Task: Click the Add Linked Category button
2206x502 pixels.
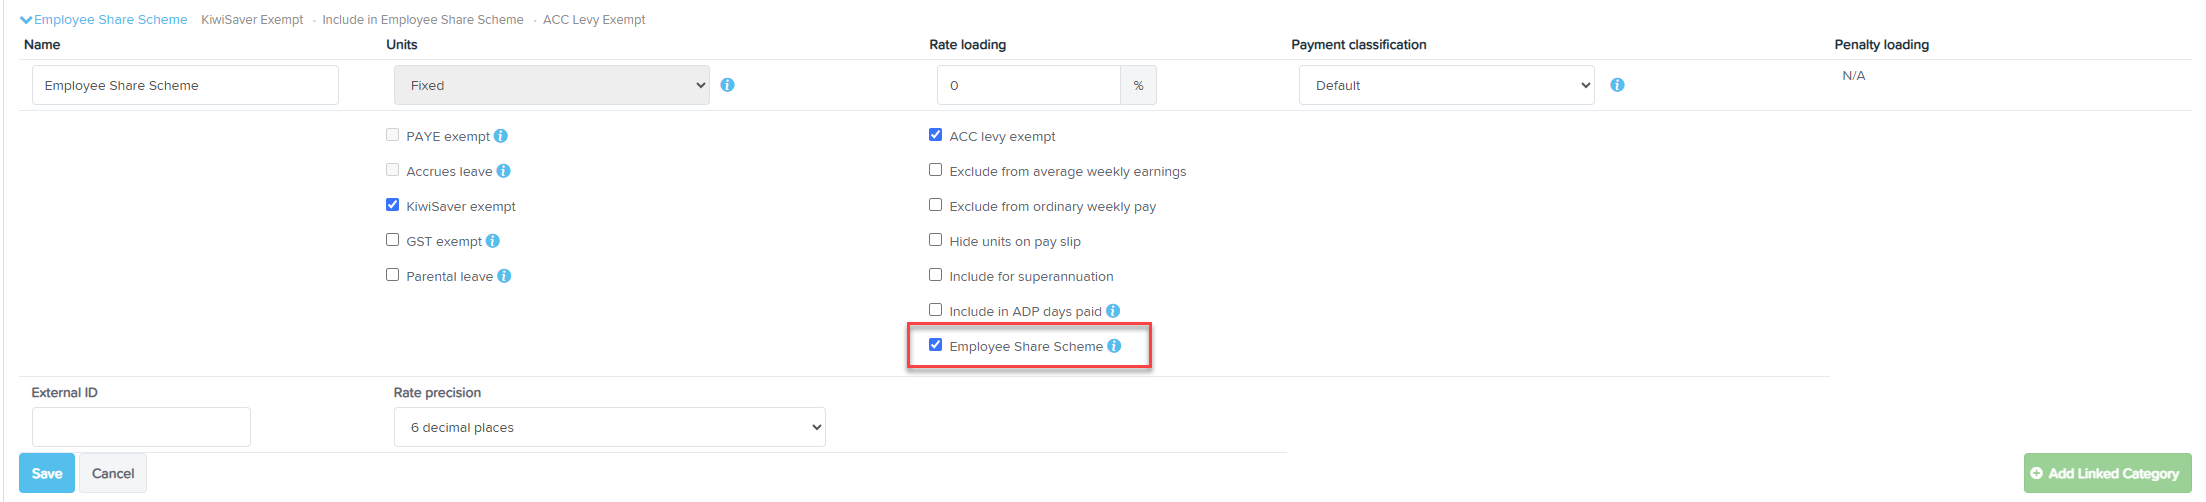Action: pos(2107,473)
